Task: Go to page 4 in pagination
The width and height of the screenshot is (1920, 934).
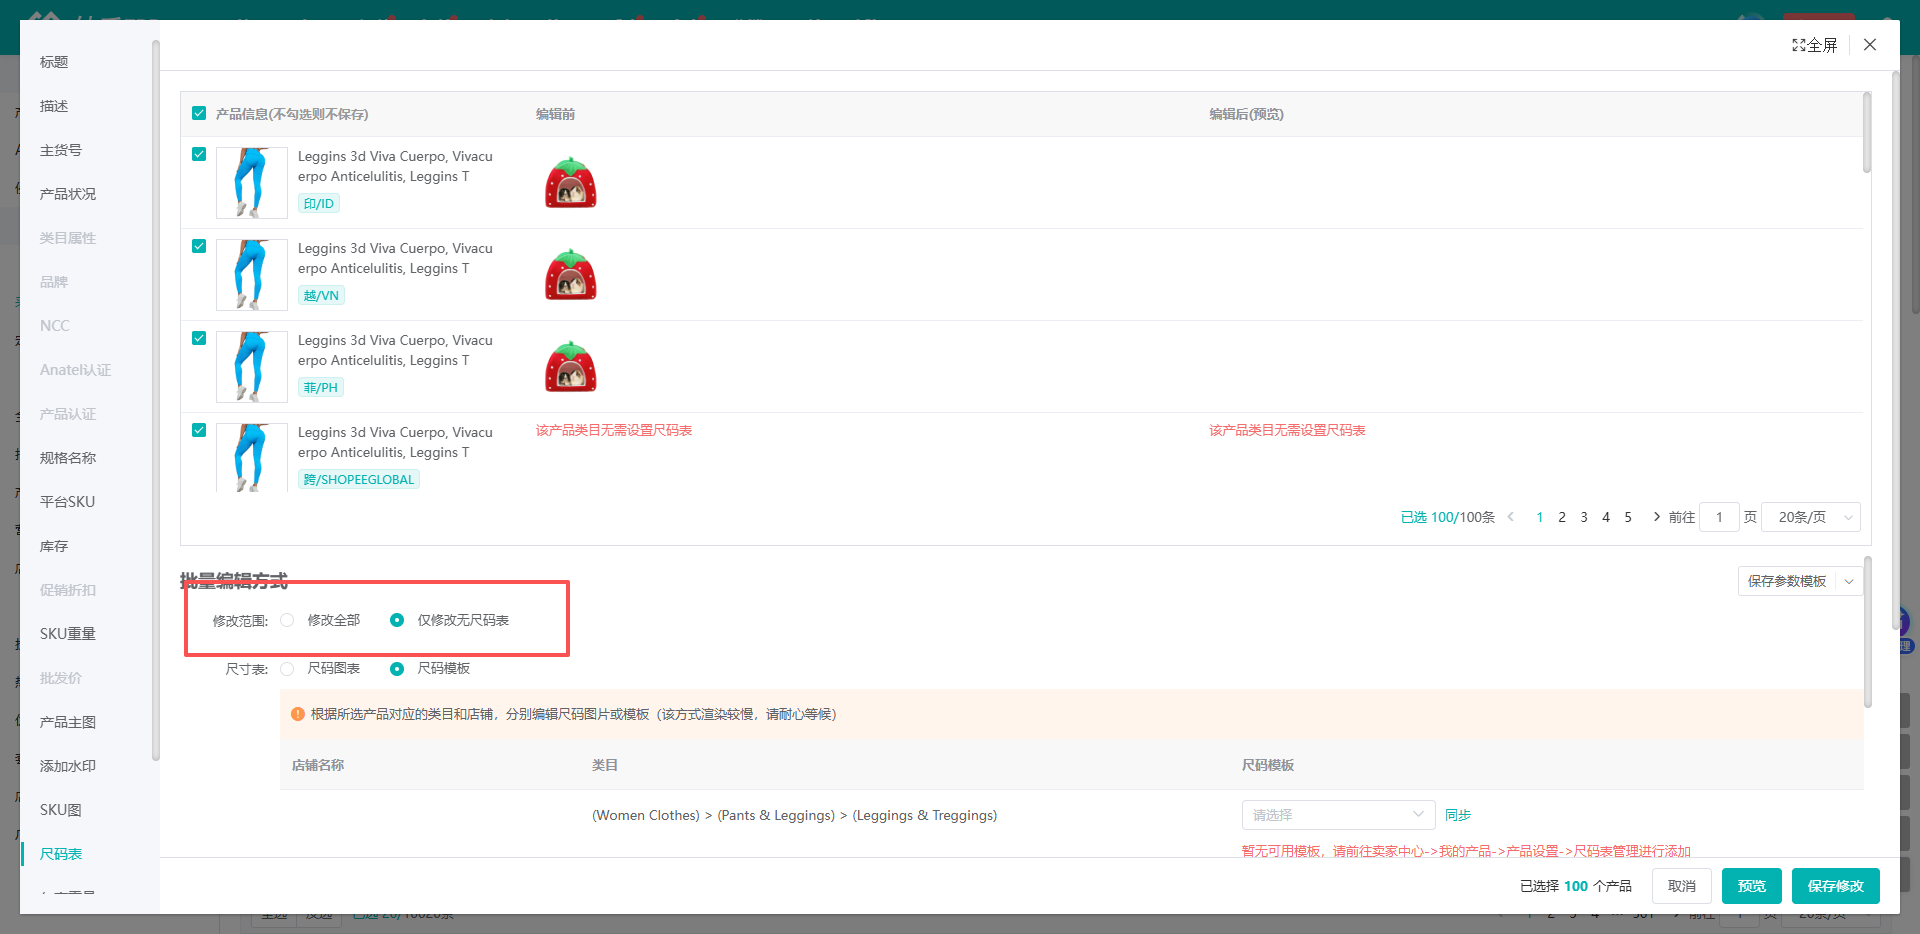Action: point(1606,517)
